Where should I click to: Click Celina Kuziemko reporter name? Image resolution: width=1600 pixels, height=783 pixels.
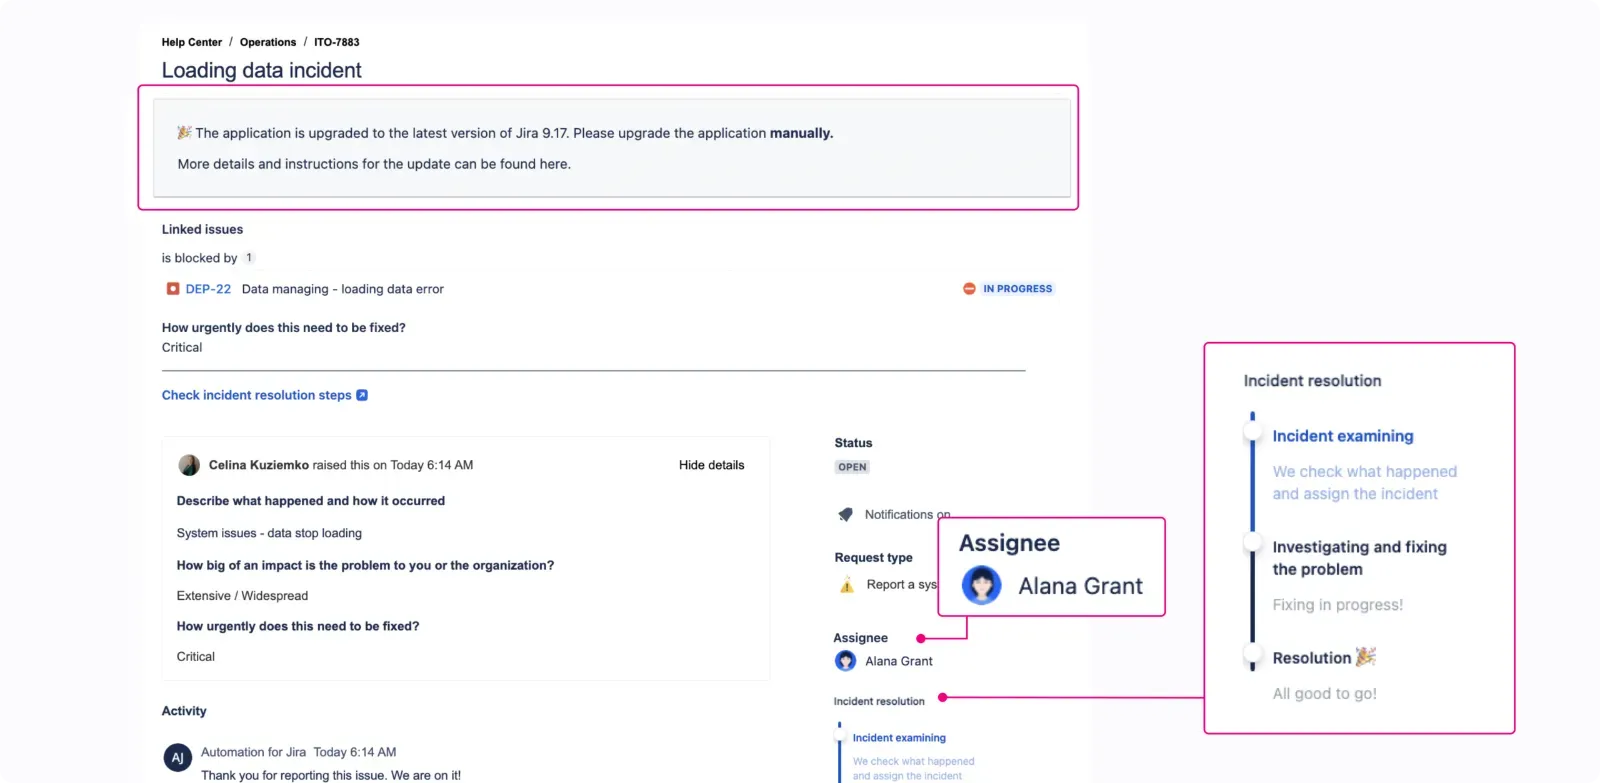(x=259, y=465)
